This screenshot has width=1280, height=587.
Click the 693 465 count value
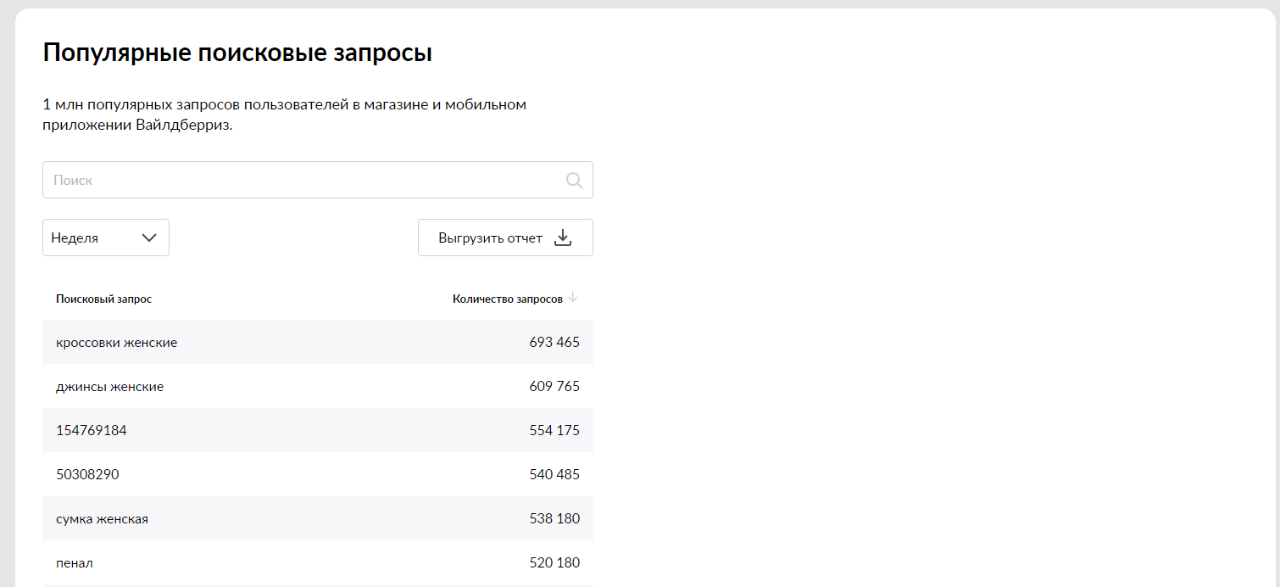(555, 342)
